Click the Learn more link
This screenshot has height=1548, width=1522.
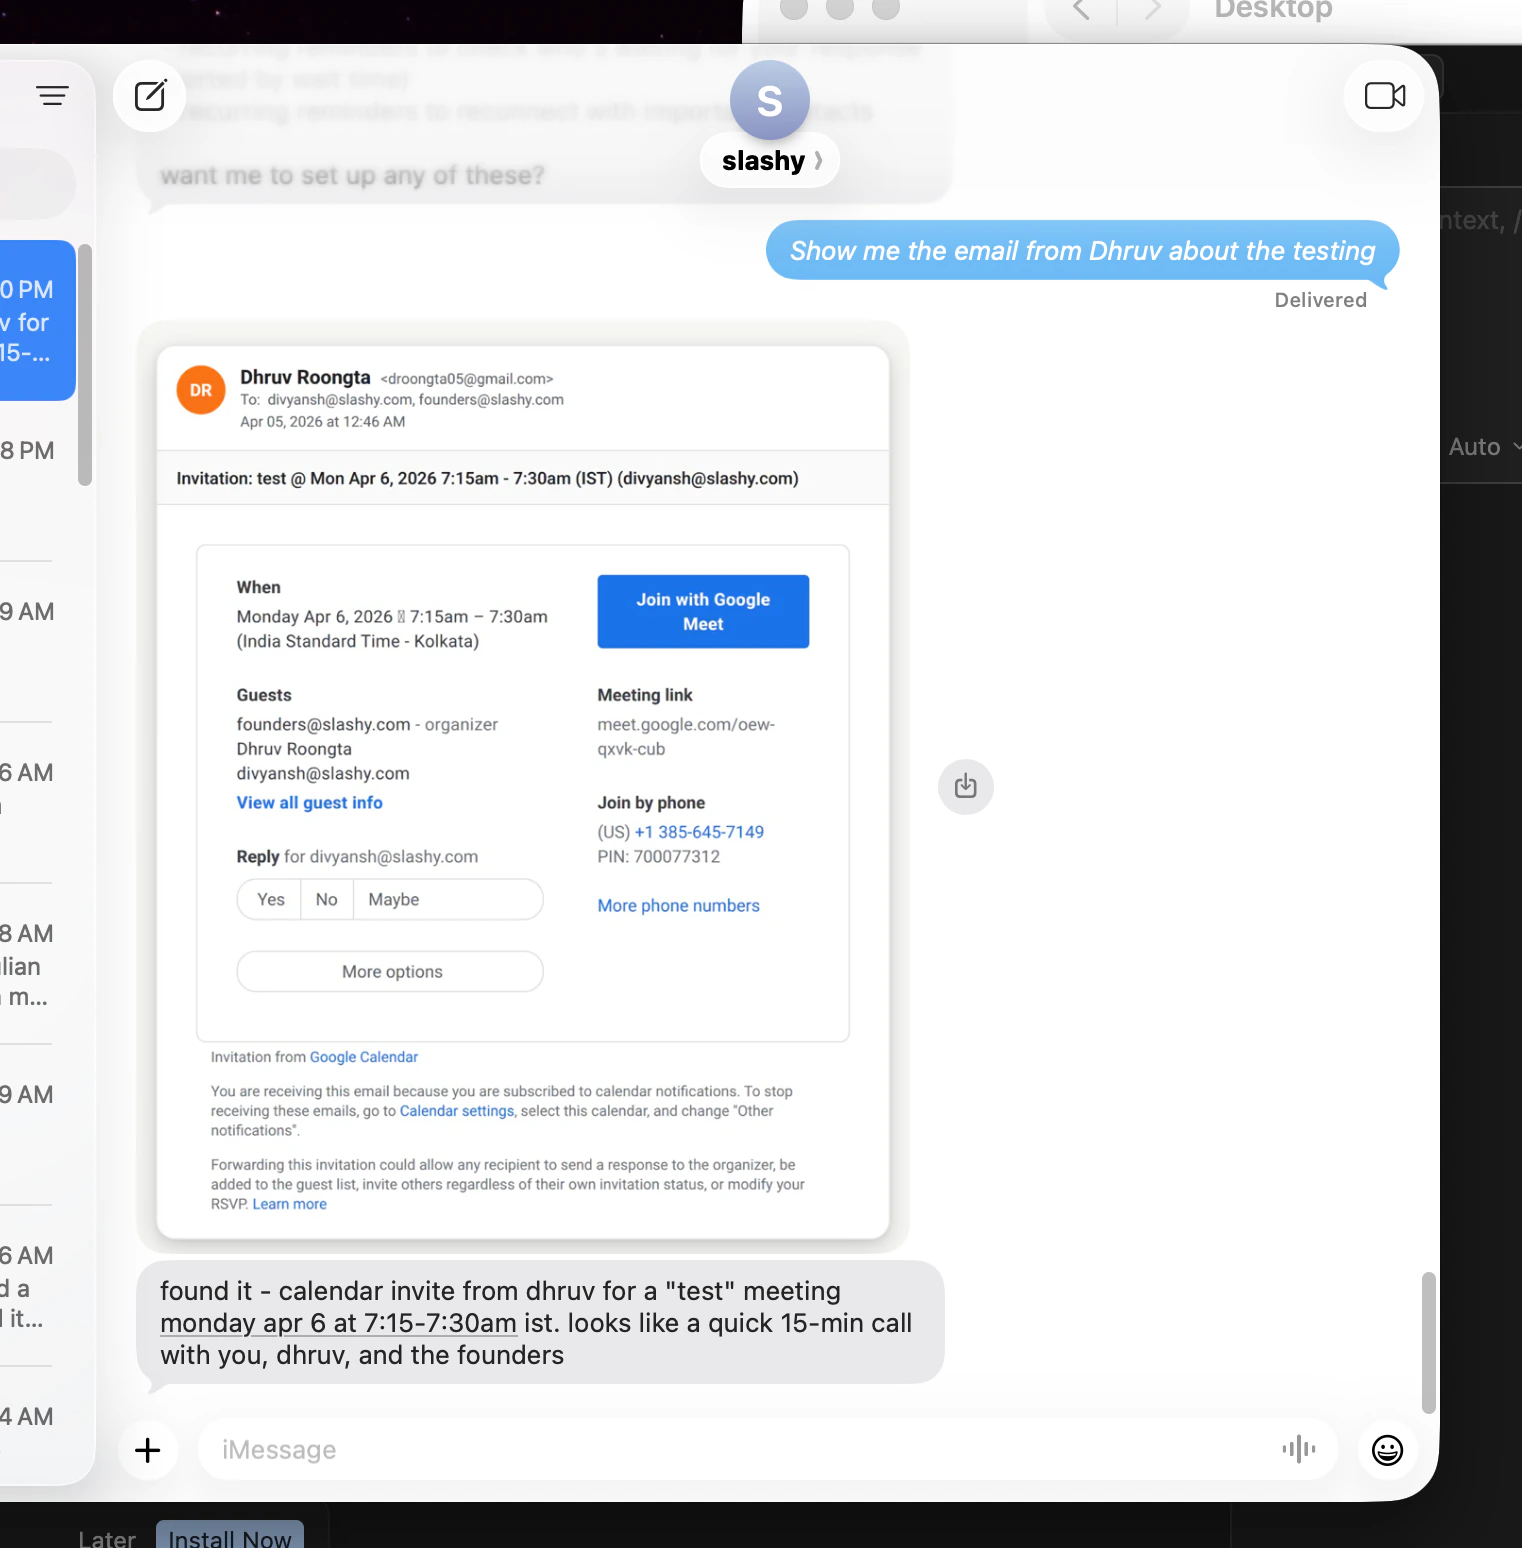click(x=290, y=1204)
